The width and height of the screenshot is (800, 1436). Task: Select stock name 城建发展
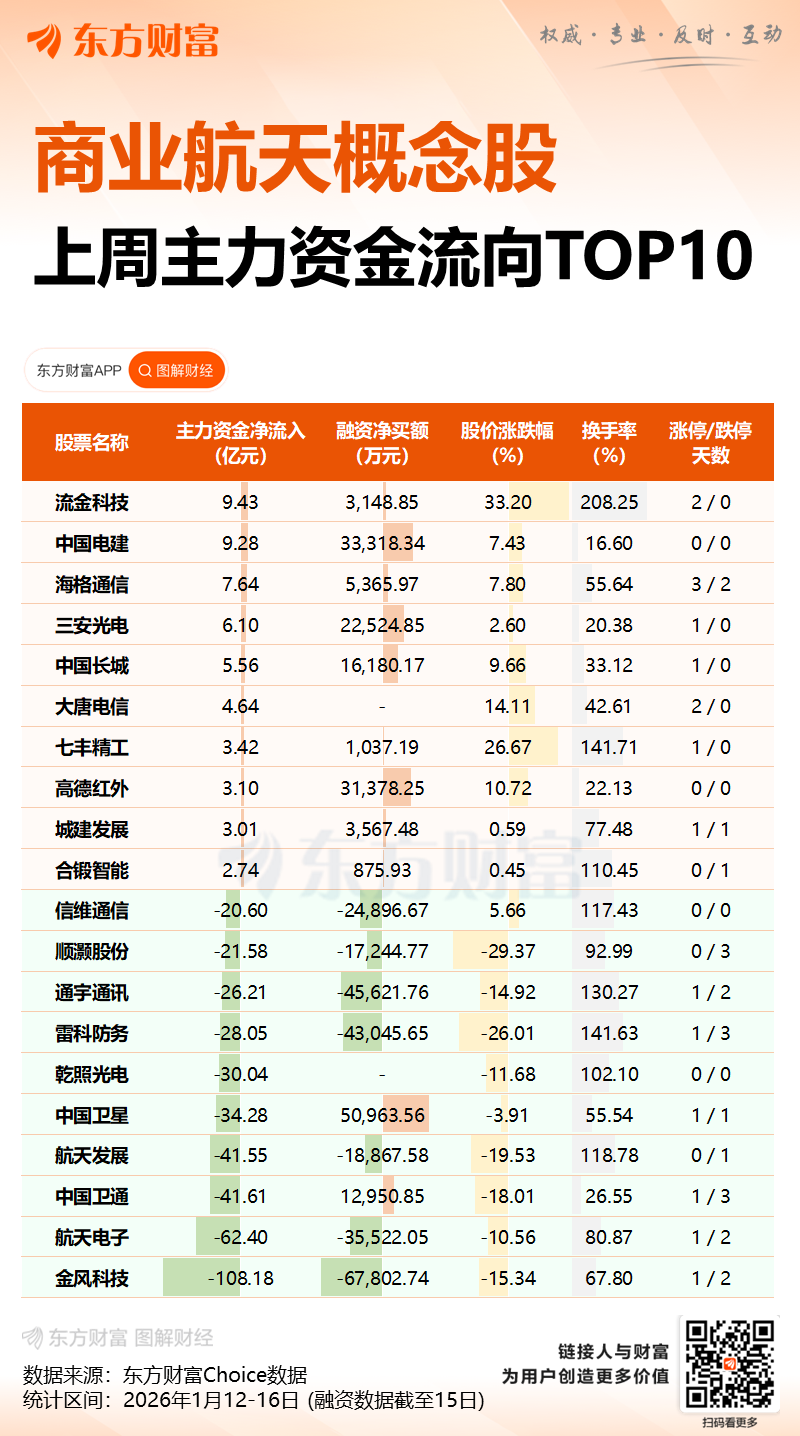91,829
